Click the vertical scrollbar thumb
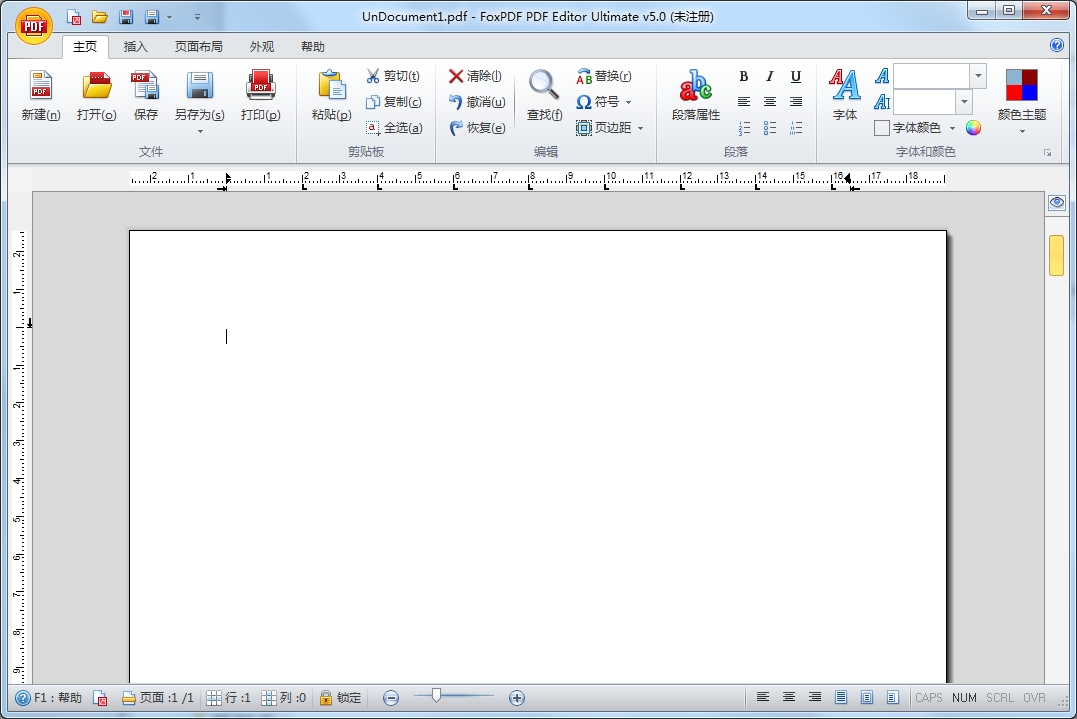Screen dimensions: 1077x719 1056,255
